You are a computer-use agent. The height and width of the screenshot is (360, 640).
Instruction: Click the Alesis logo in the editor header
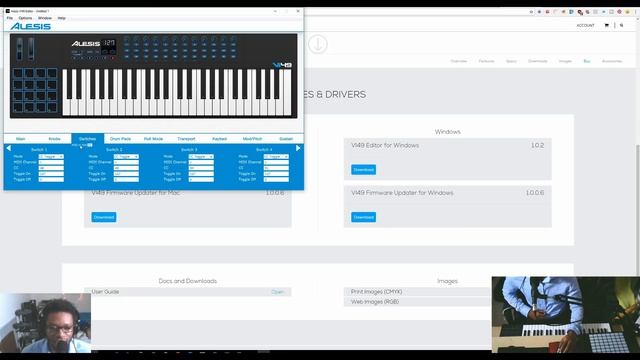[x=31, y=27]
